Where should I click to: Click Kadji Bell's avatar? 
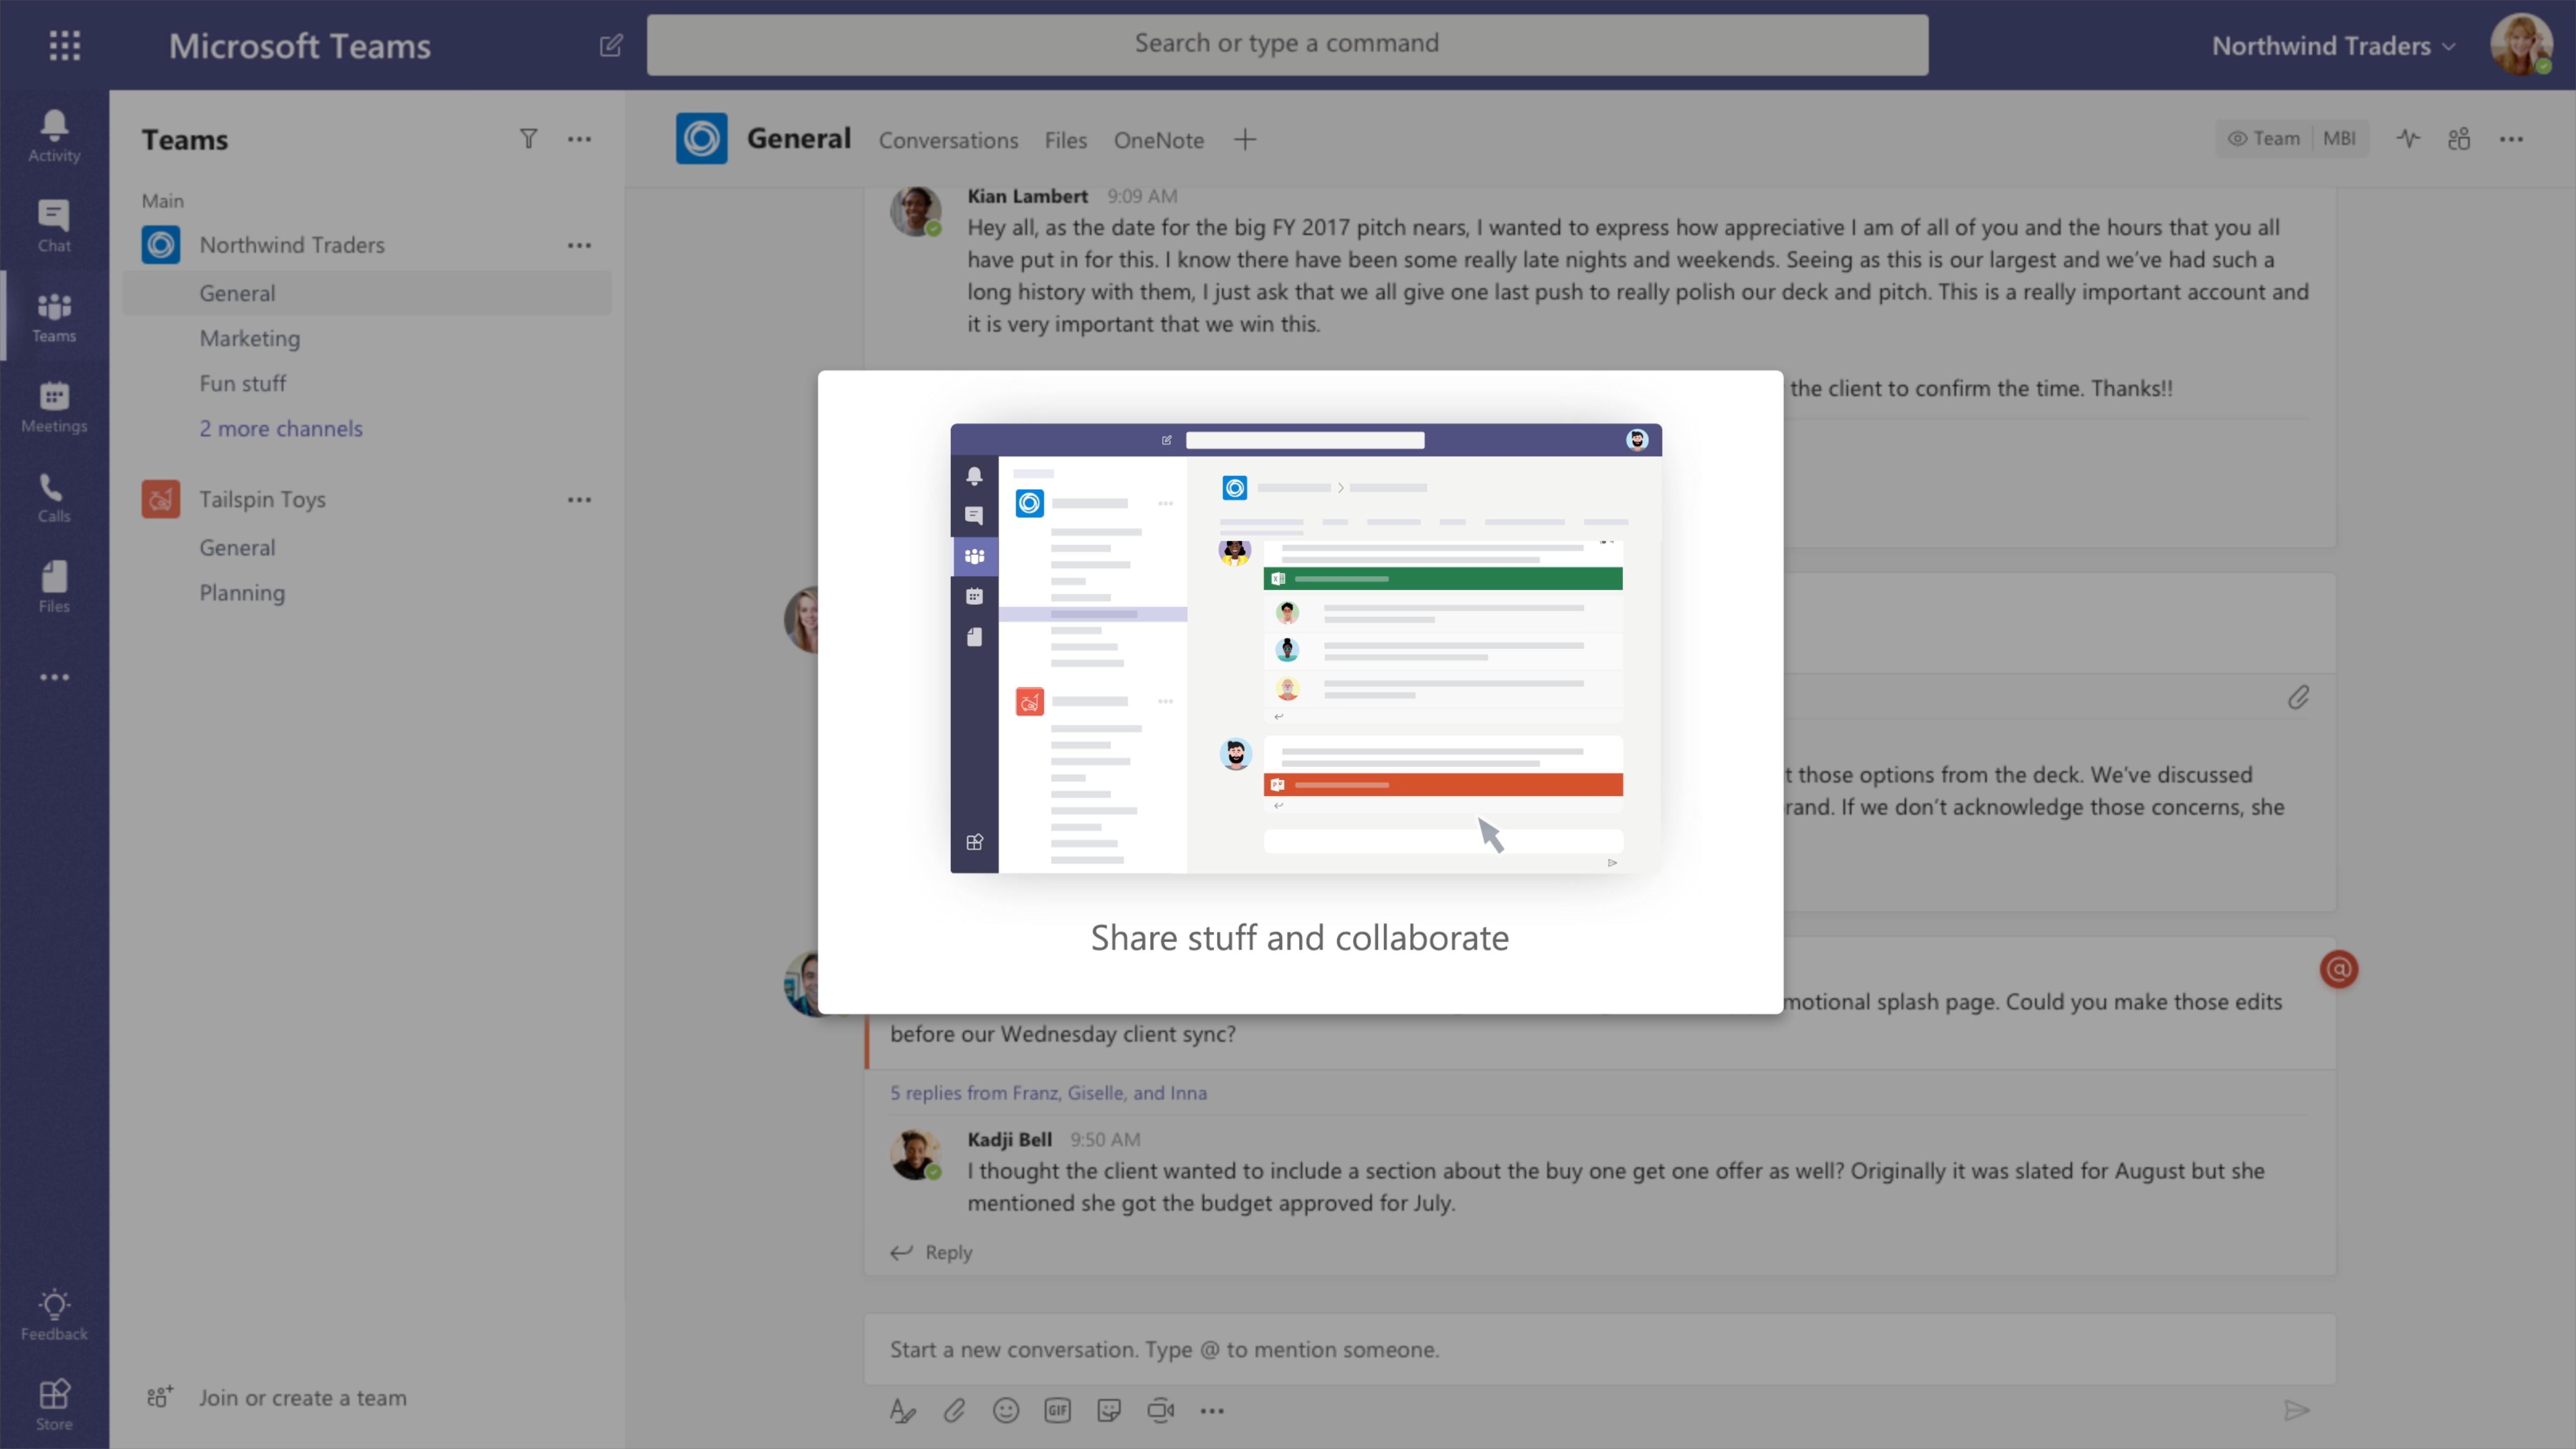(x=916, y=1155)
